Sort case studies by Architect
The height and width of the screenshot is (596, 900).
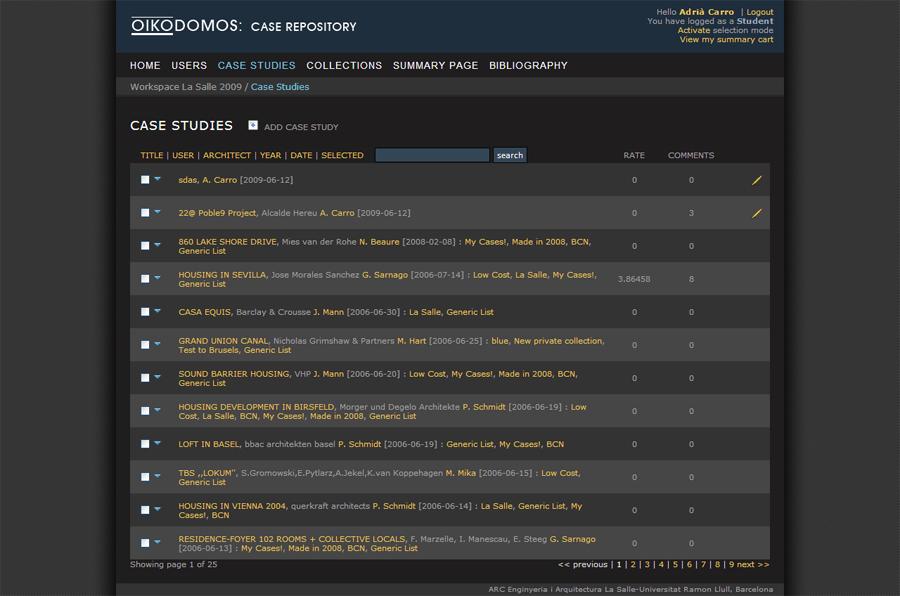point(227,156)
